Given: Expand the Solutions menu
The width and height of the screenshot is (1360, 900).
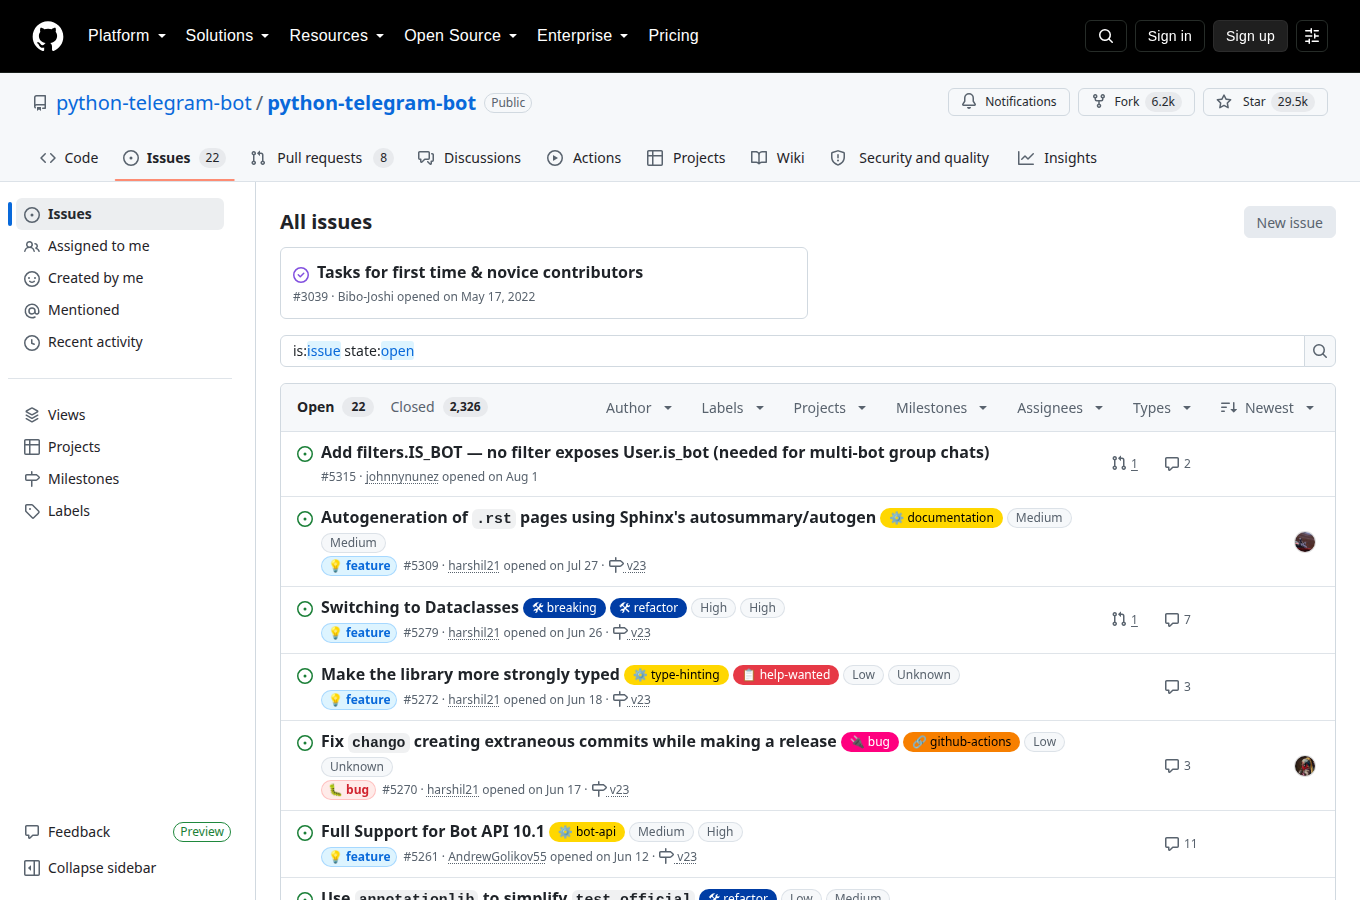Looking at the screenshot, I should (227, 36).
